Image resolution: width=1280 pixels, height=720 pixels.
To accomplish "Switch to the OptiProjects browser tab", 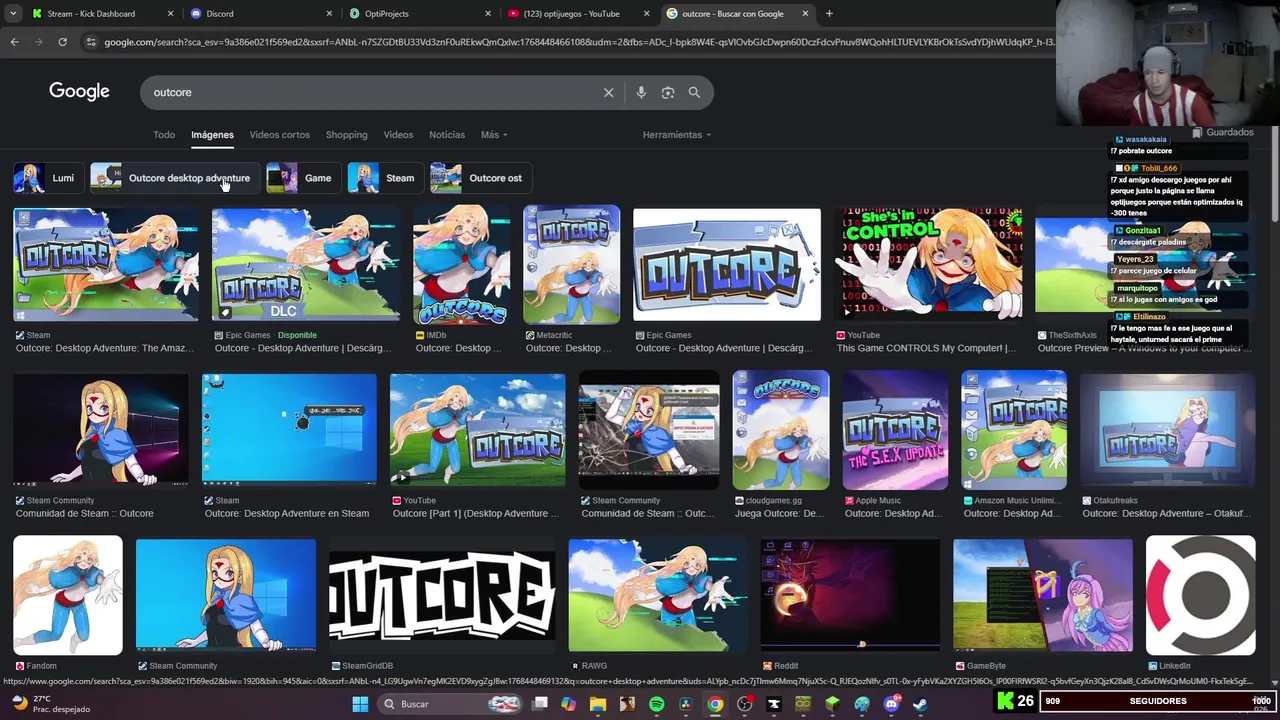I will 418,14.
